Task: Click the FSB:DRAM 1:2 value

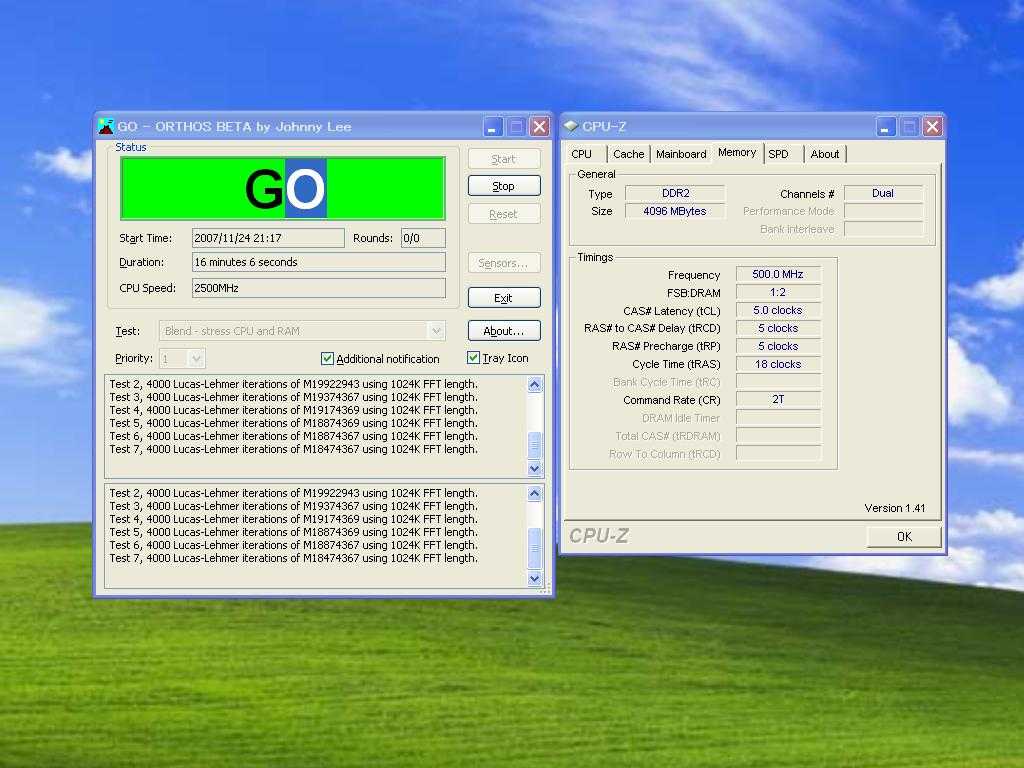Action: point(778,292)
